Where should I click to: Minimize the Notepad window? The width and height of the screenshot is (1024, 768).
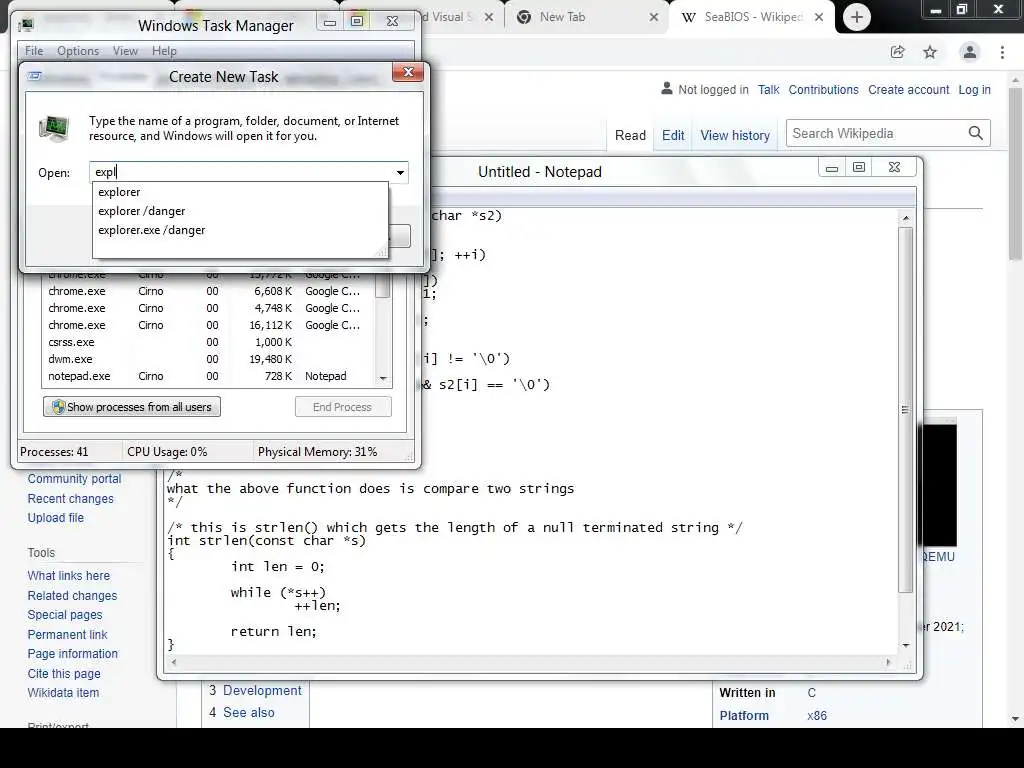(x=831, y=168)
